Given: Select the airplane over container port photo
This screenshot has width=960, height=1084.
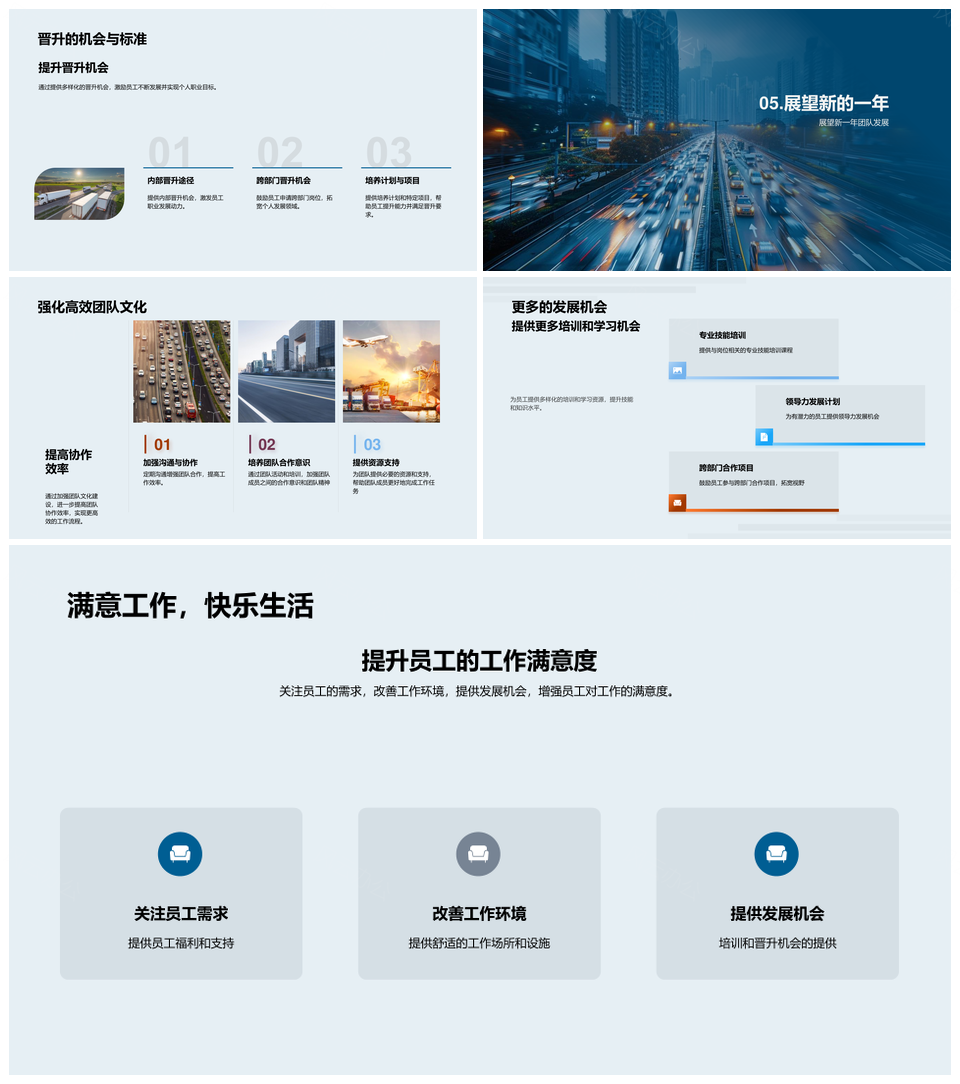Looking at the screenshot, I should pyautogui.click(x=391, y=371).
